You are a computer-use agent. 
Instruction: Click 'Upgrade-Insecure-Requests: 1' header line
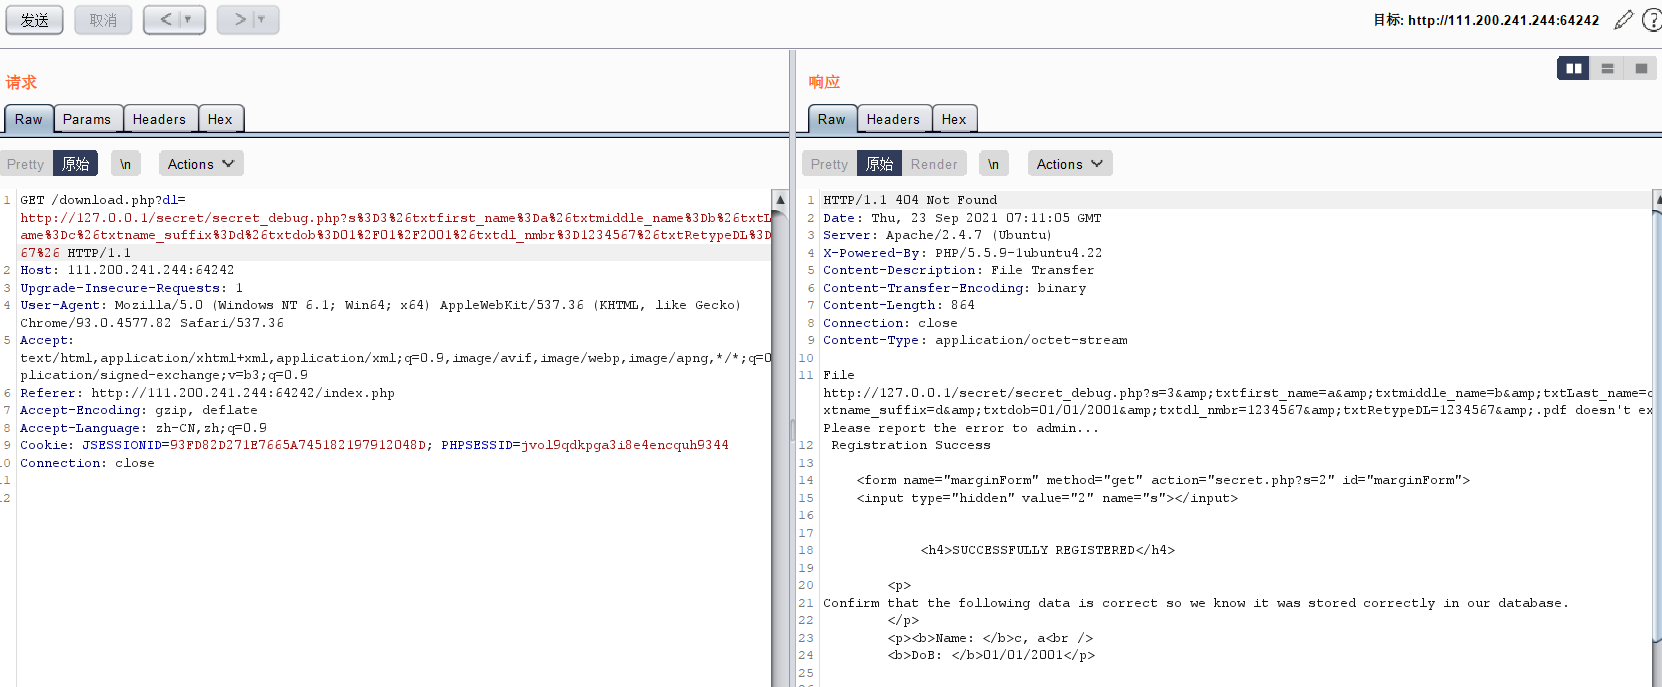click(x=131, y=288)
